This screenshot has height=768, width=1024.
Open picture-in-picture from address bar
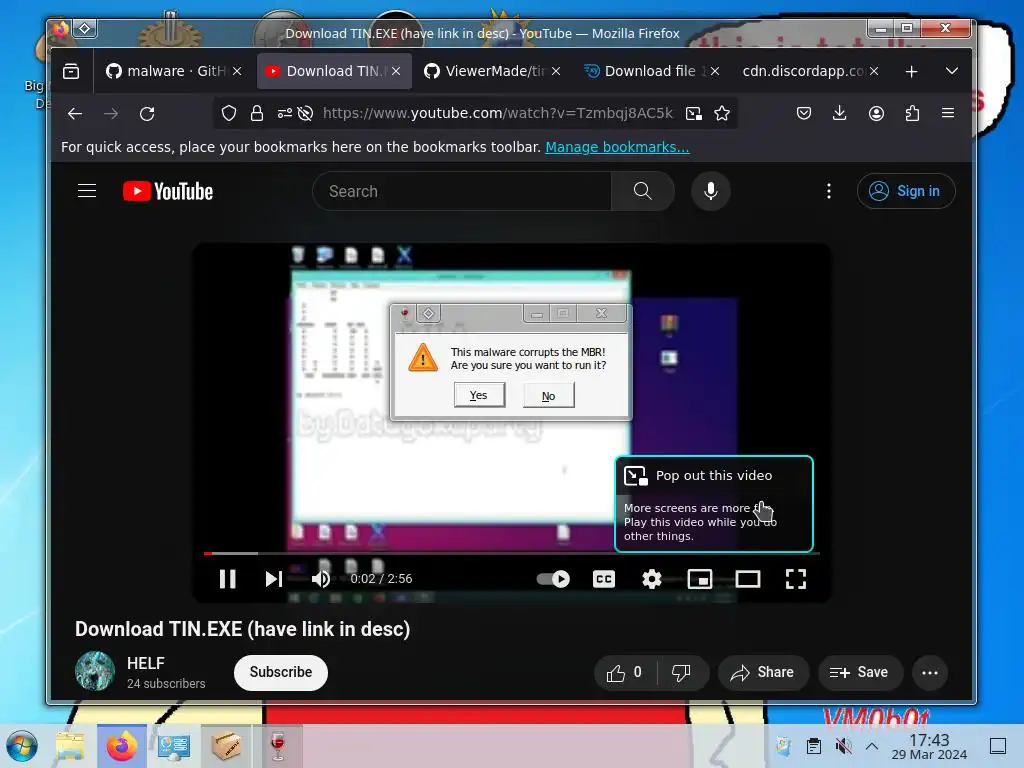(694, 114)
